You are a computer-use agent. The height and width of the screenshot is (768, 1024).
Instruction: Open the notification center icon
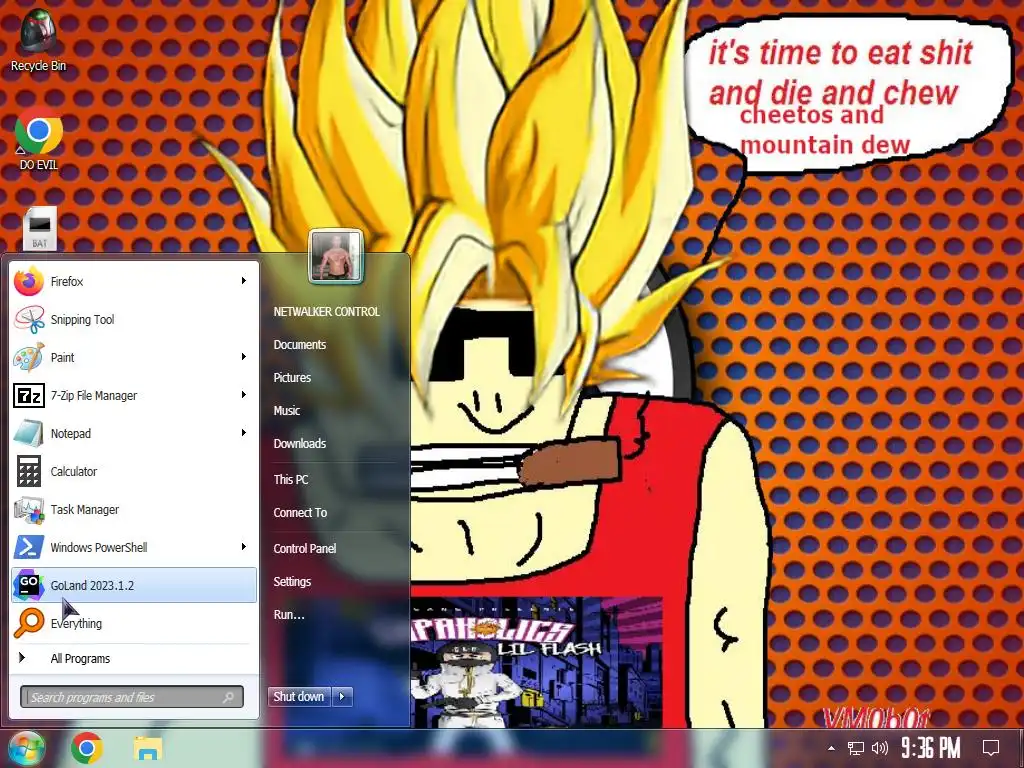pos(991,748)
